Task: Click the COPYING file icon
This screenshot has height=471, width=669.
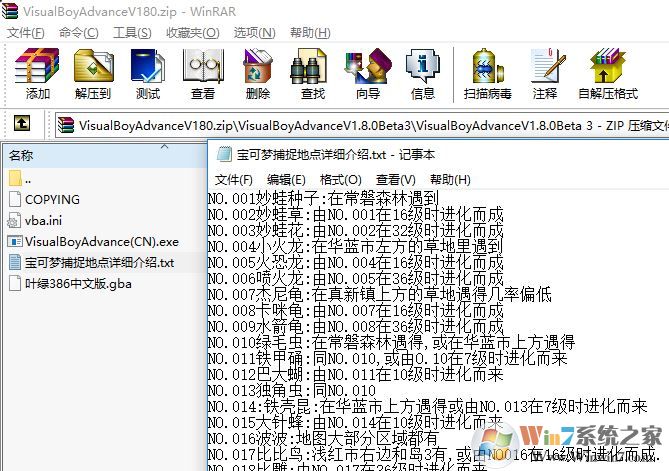Action: pyautogui.click(x=15, y=199)
